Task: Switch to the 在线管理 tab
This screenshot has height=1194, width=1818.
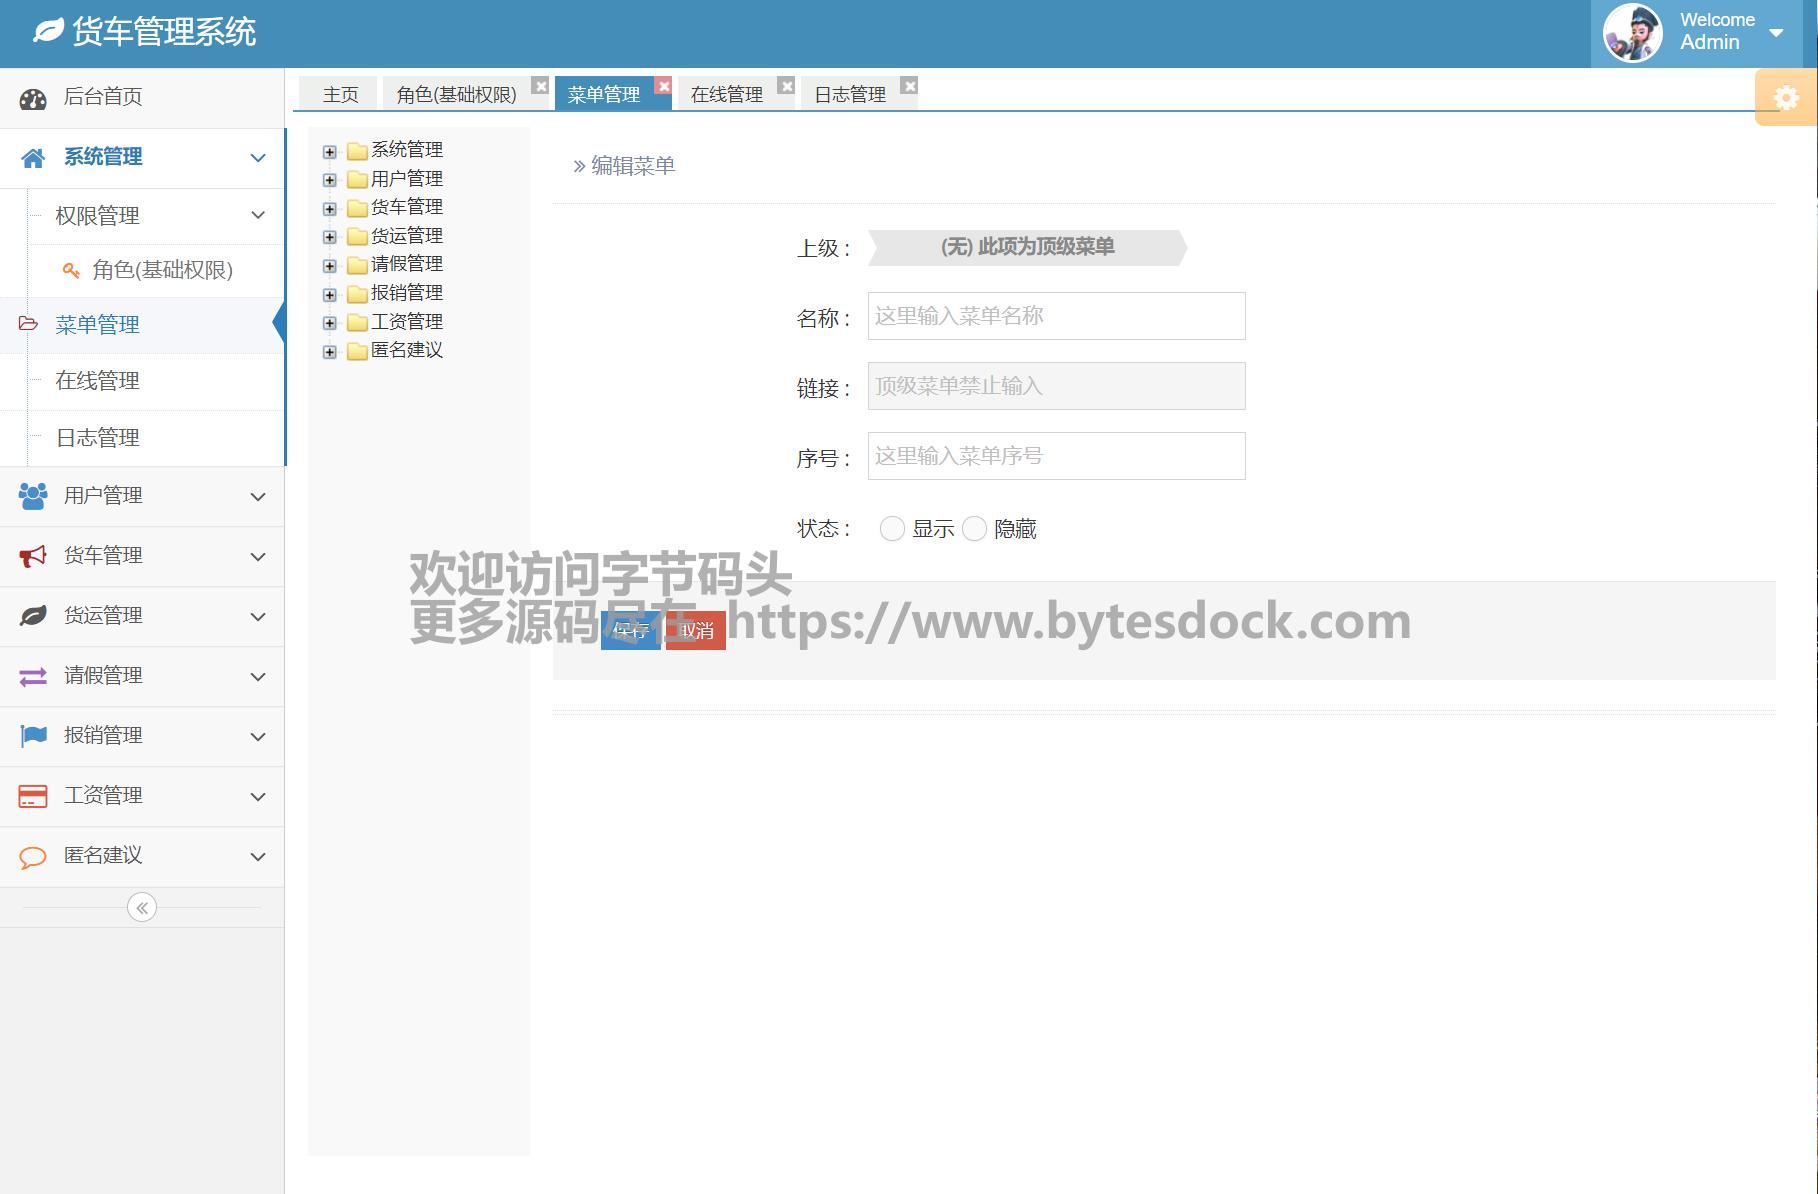Action: point(726,95)
